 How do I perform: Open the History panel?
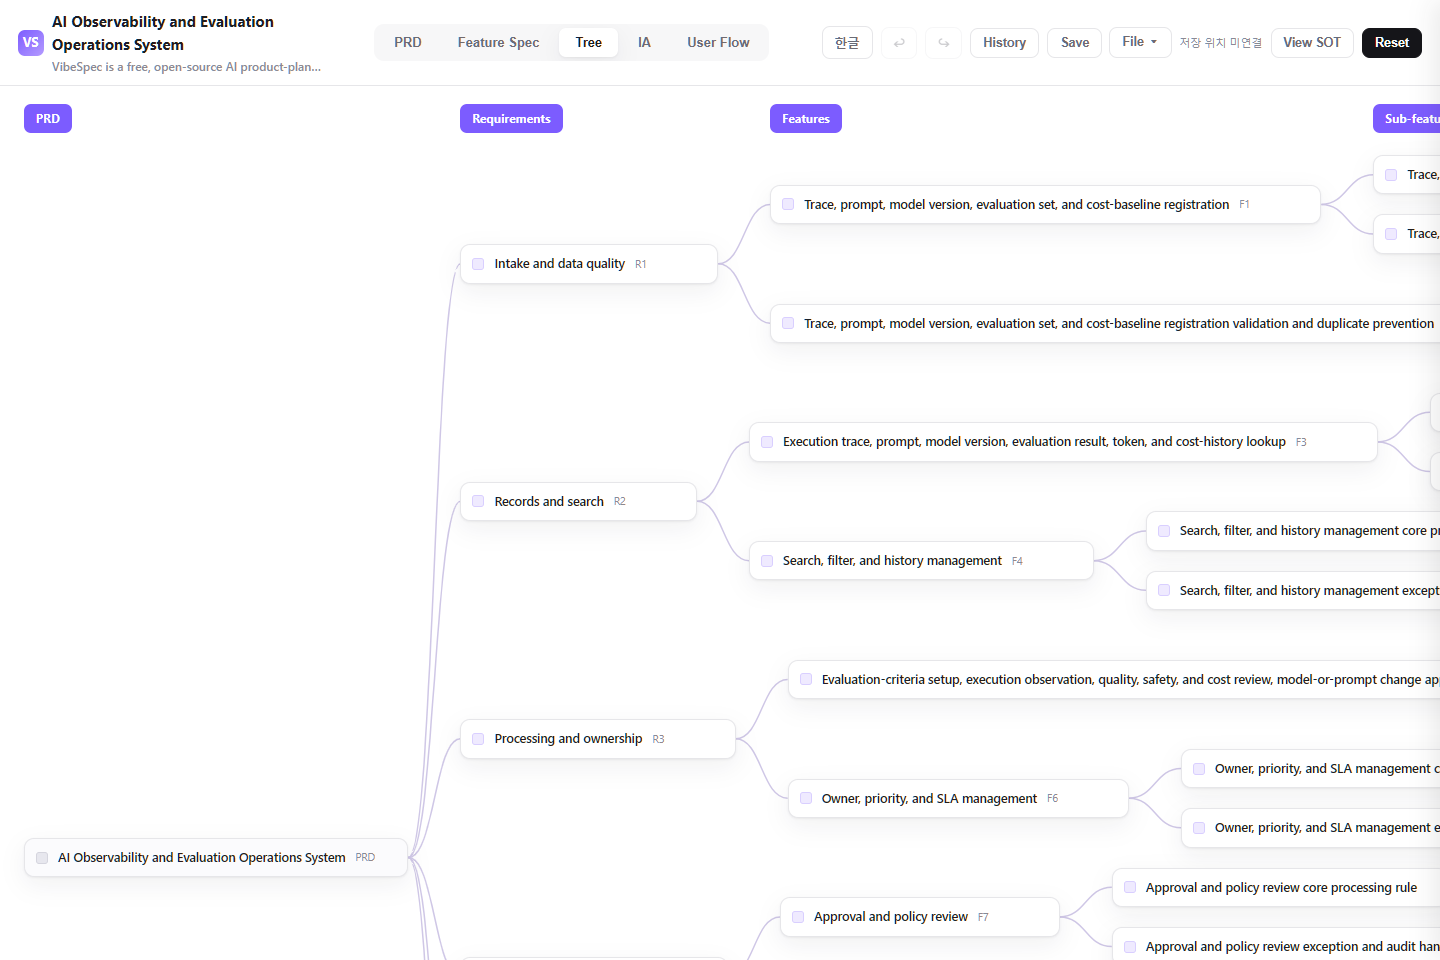[1004, 43]
